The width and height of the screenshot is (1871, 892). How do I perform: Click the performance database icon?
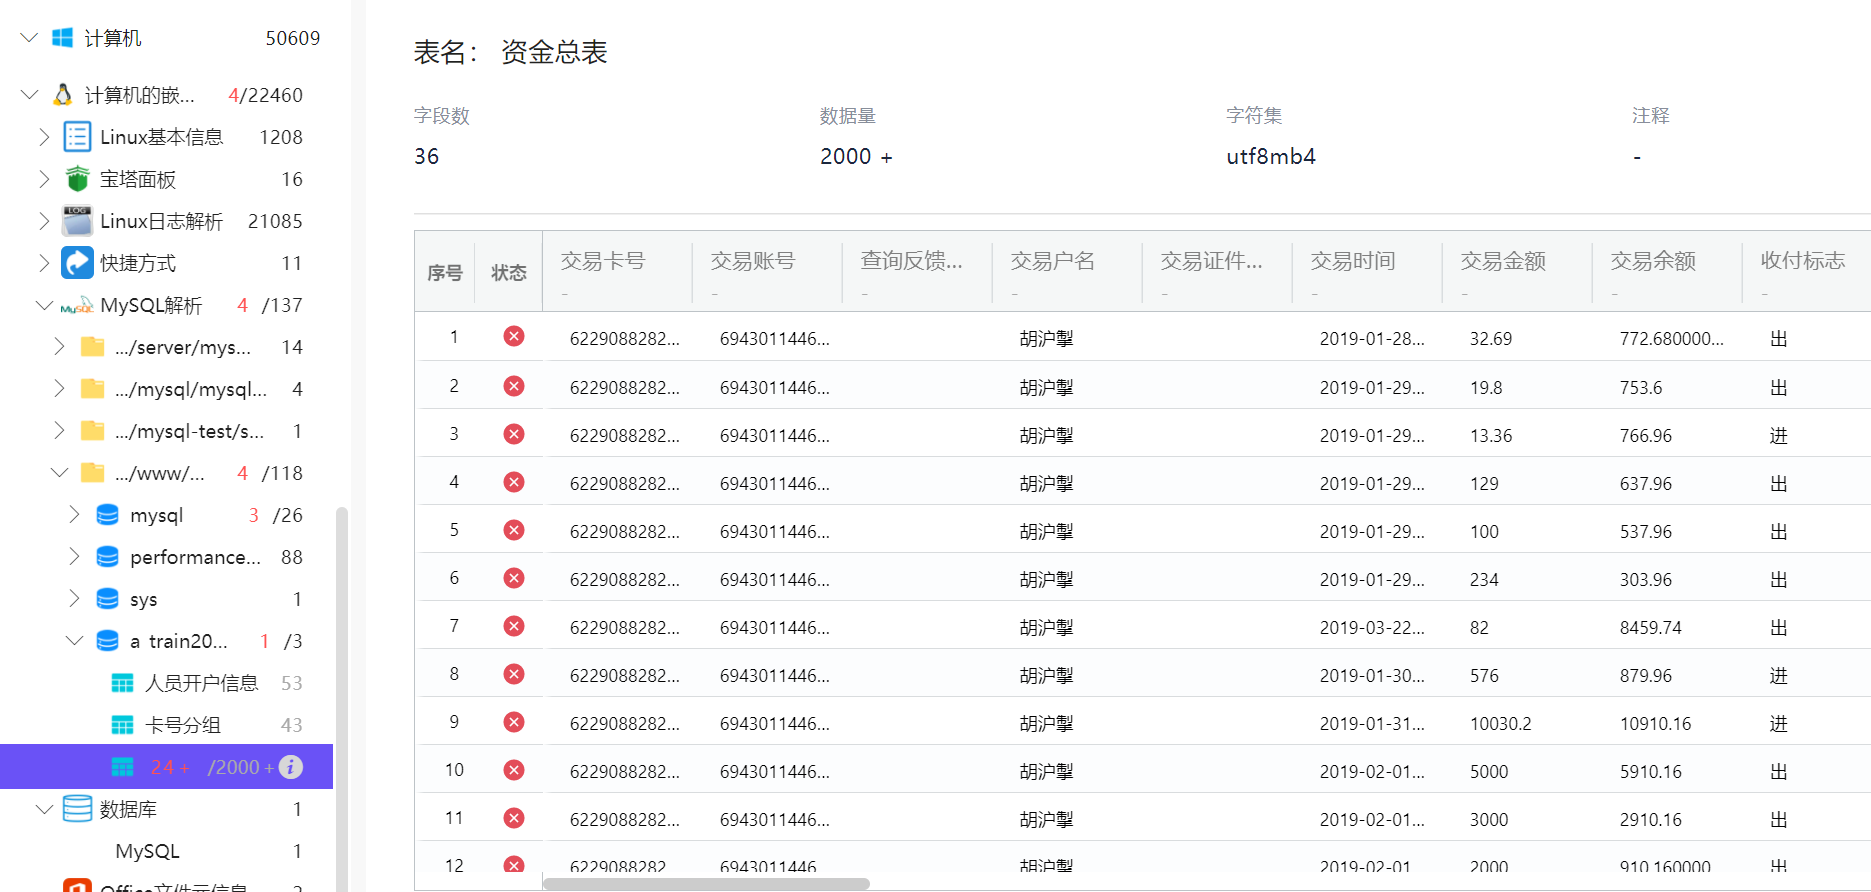point(107,557)
